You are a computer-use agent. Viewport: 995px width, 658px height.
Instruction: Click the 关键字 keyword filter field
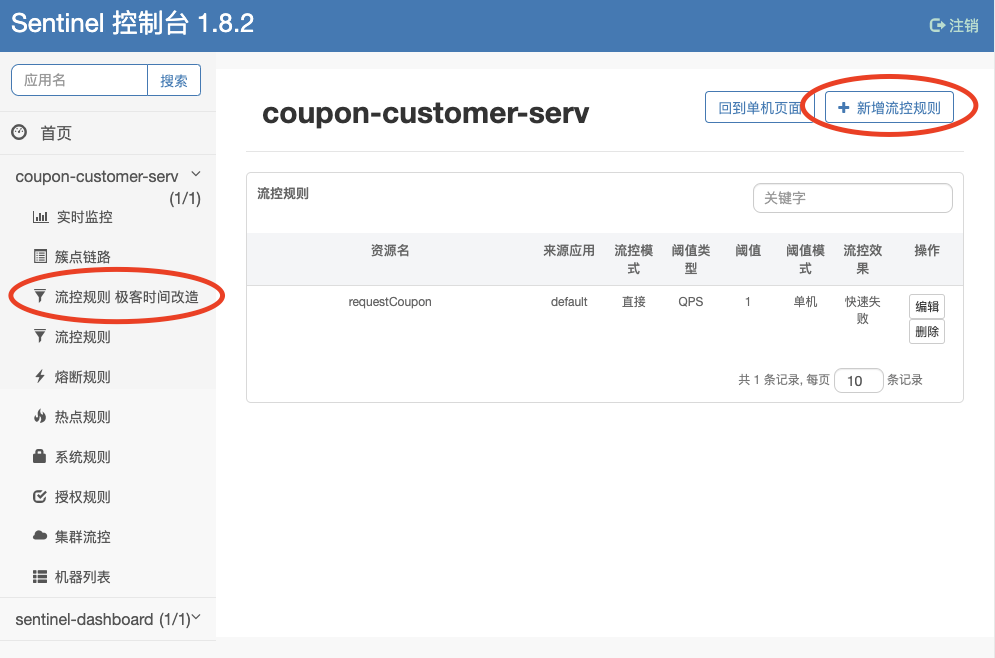(852, 198)
